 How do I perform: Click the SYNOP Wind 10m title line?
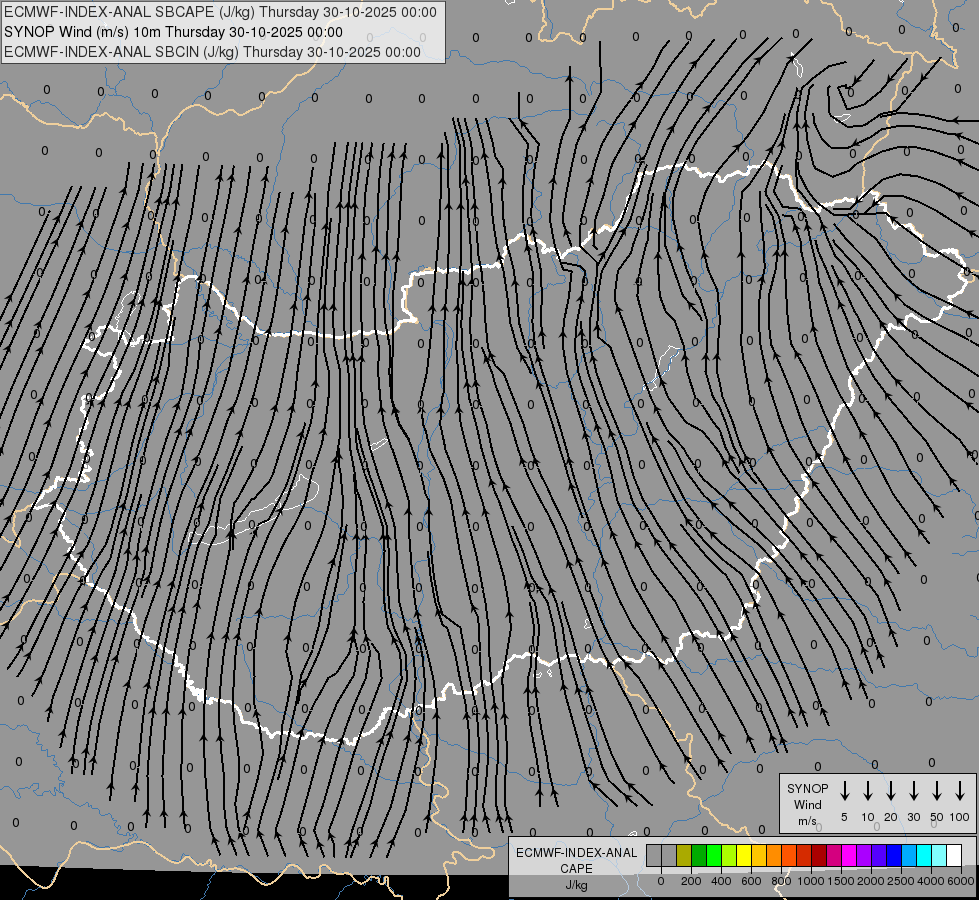(173, 32)
